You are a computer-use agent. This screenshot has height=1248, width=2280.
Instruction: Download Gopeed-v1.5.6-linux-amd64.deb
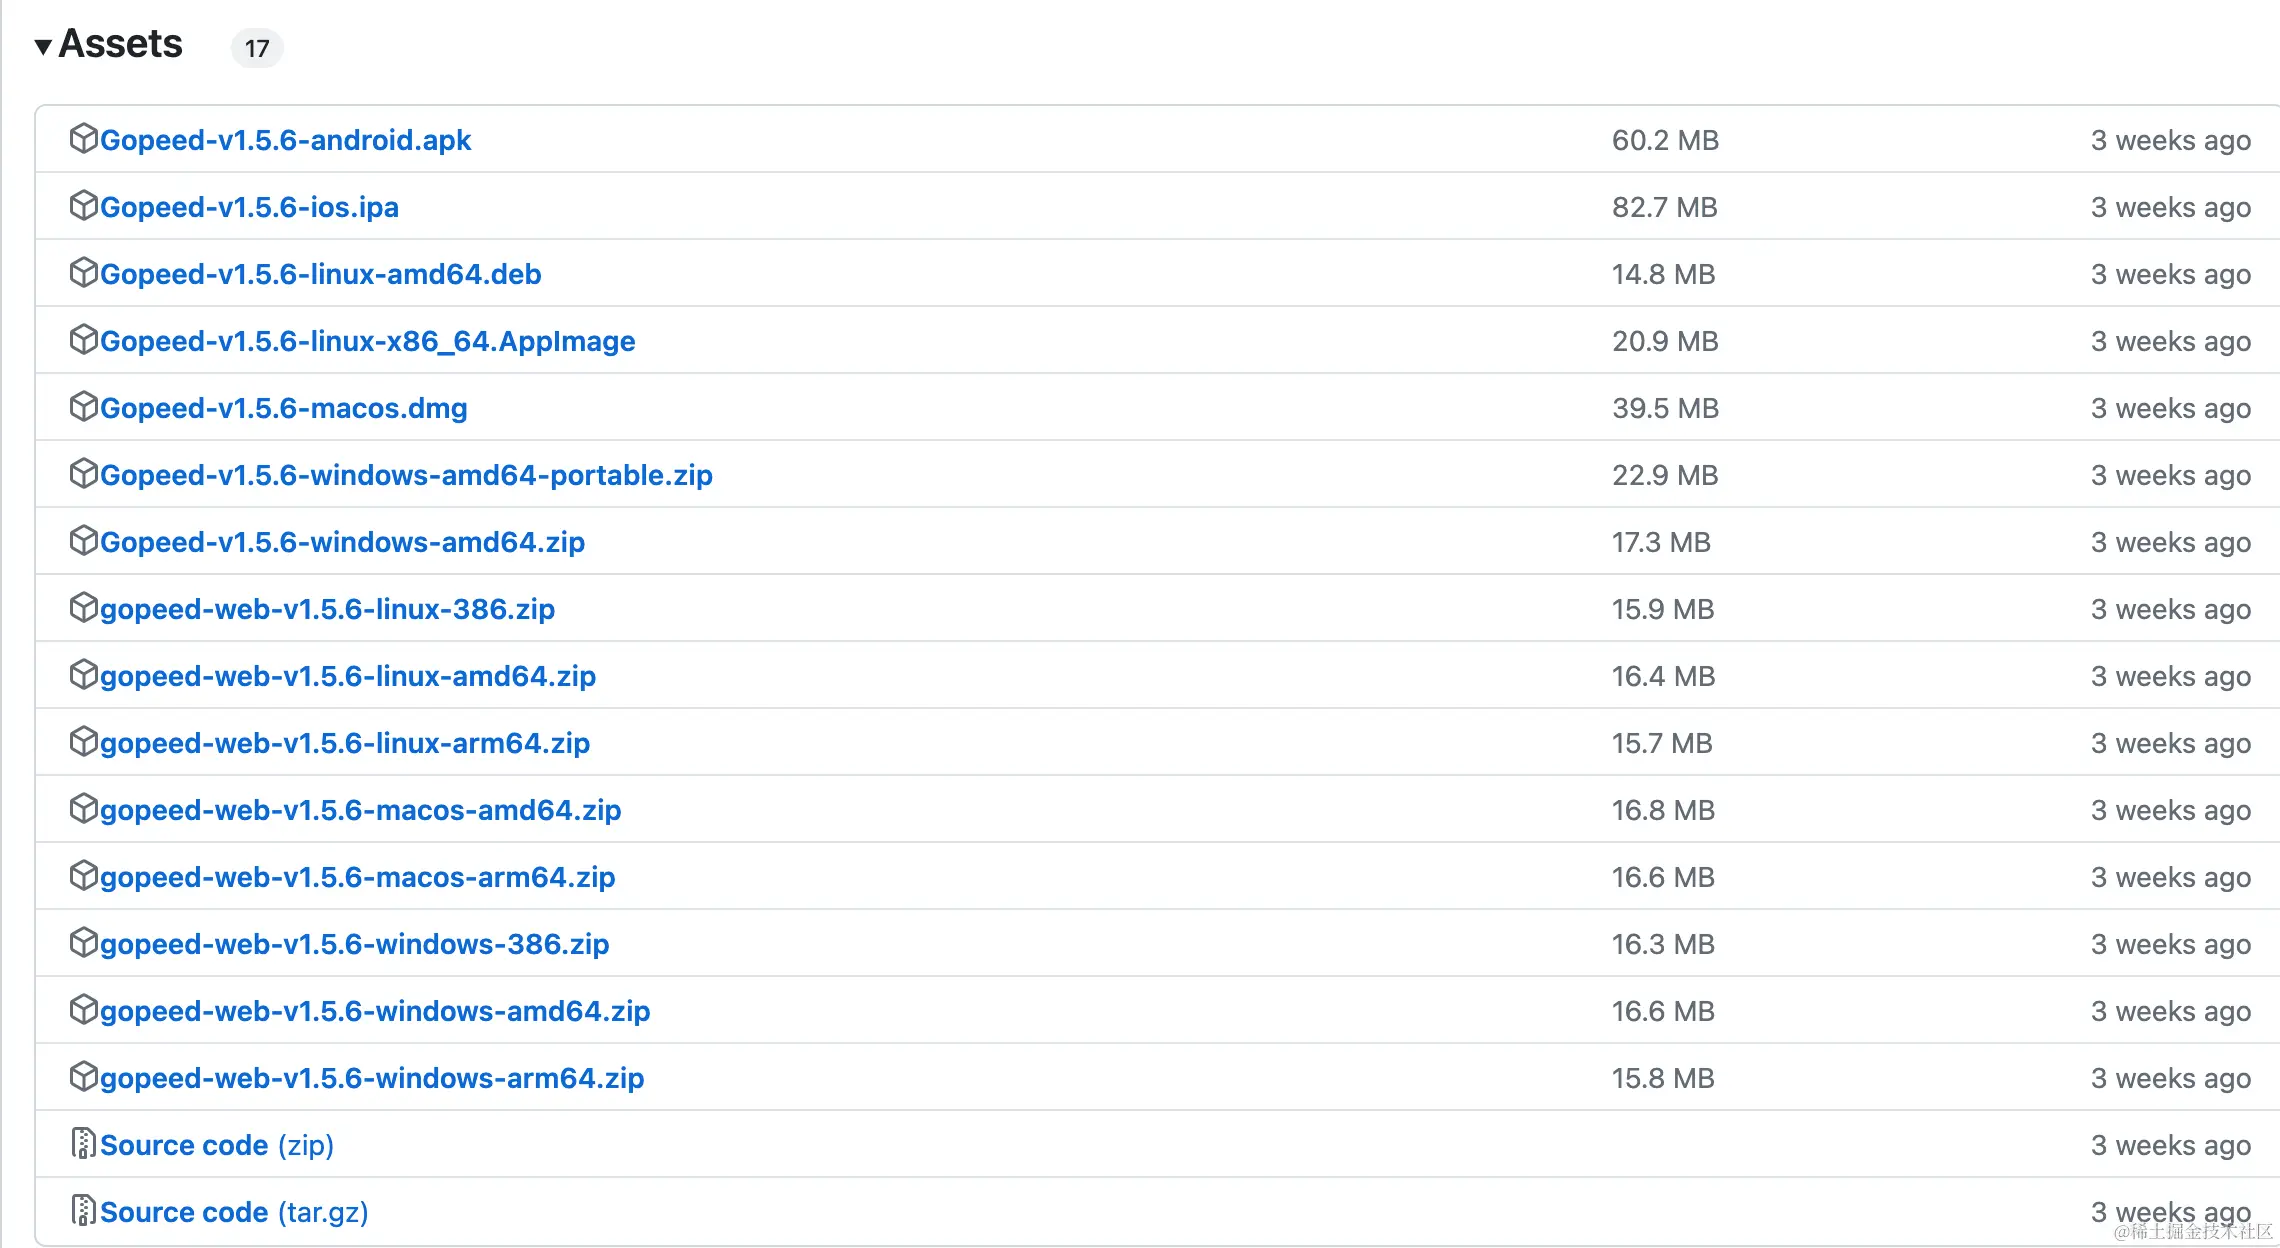click(320, 274)
